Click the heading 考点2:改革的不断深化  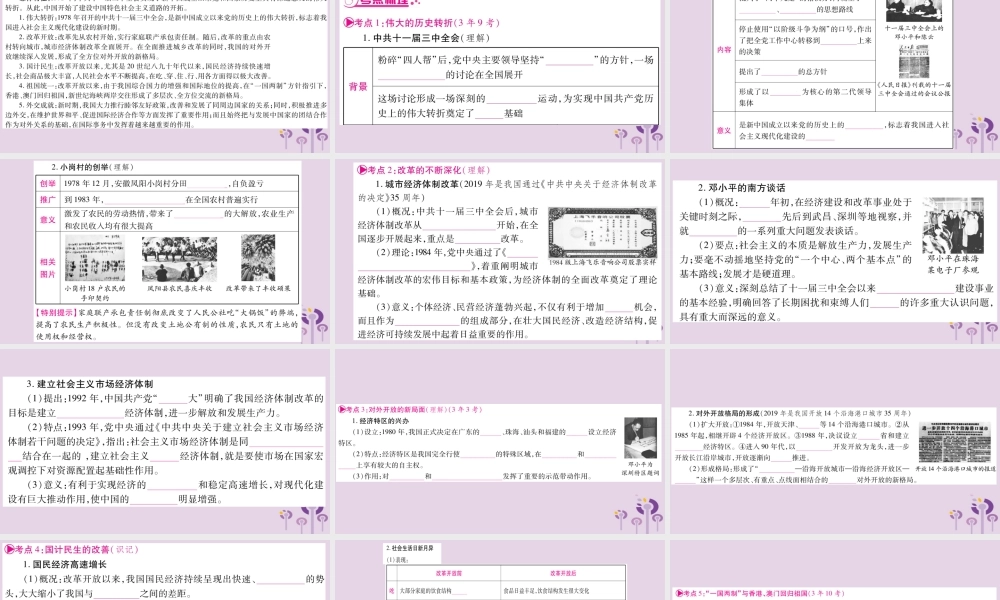424,170
